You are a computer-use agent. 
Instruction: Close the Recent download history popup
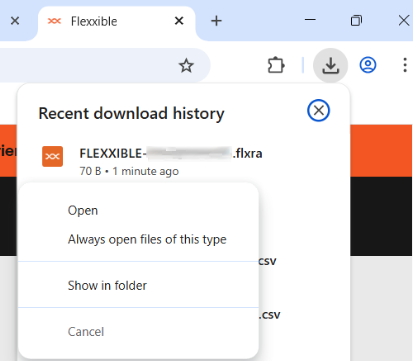[318, 110]
